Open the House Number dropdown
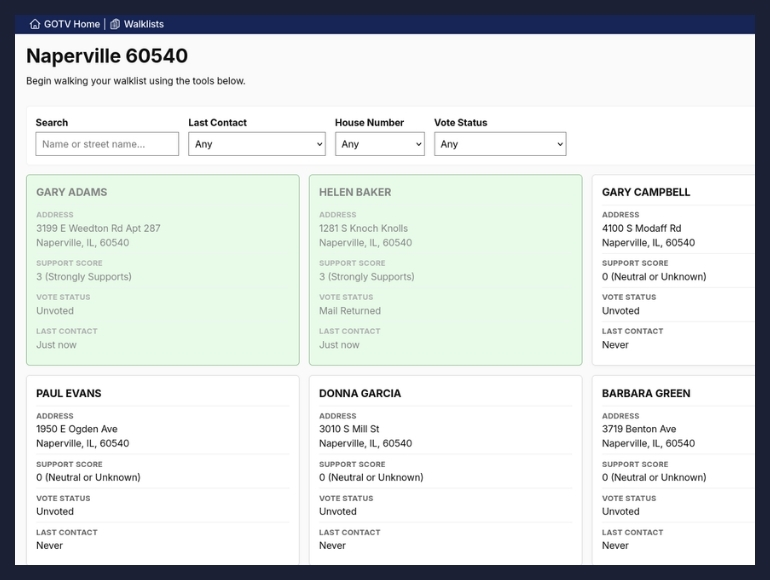770x580 pixels. point(380,144)
